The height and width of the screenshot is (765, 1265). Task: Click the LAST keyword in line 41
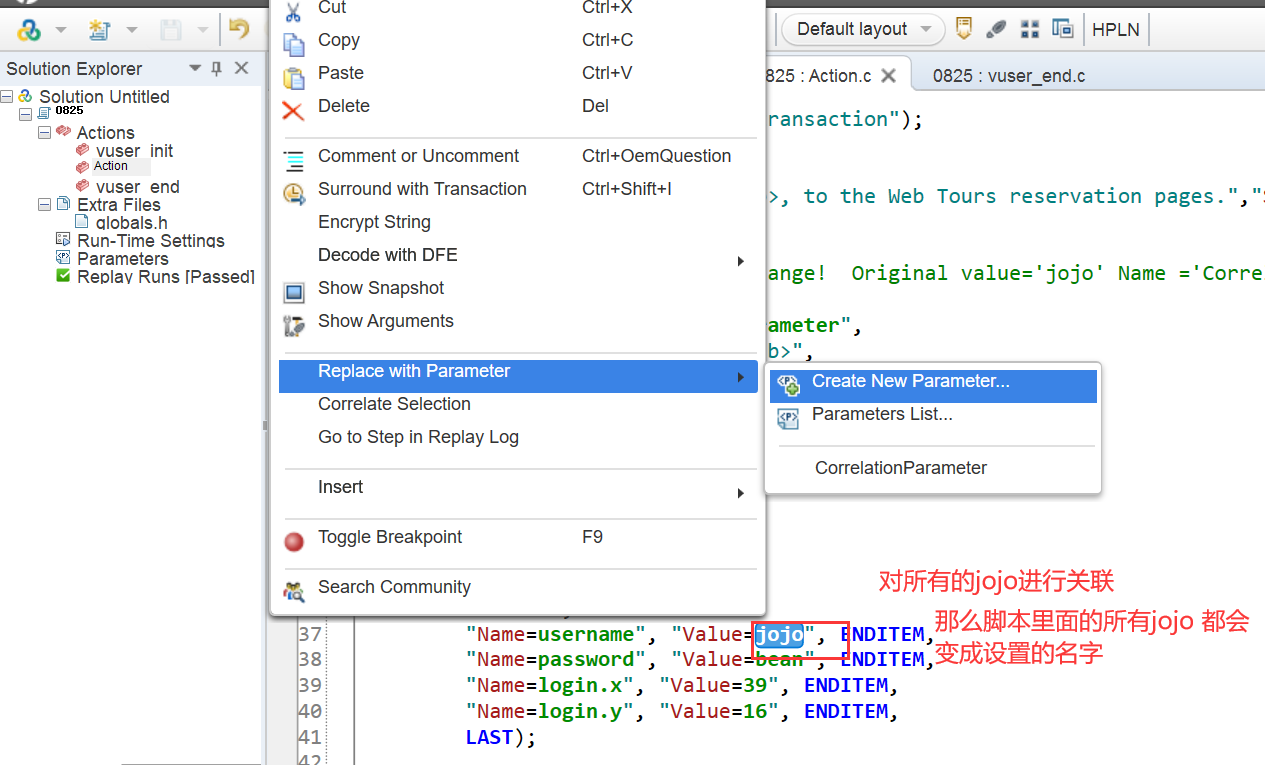[x=489, y=738]
